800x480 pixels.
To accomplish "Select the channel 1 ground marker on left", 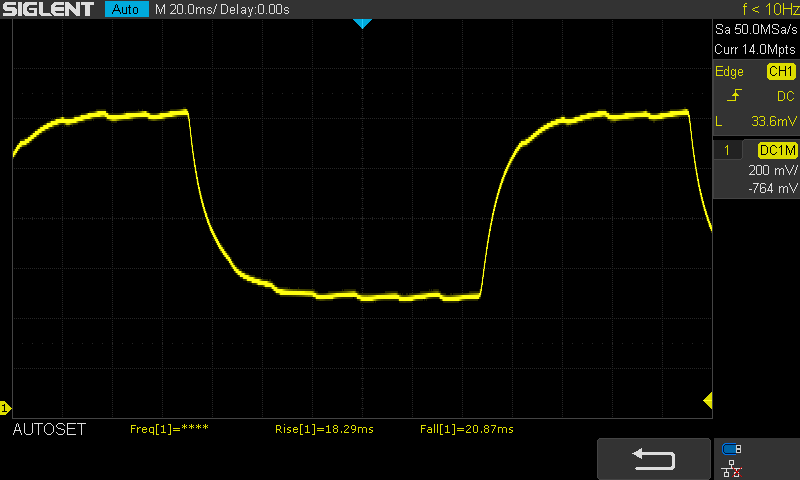I will coord(5,408).
